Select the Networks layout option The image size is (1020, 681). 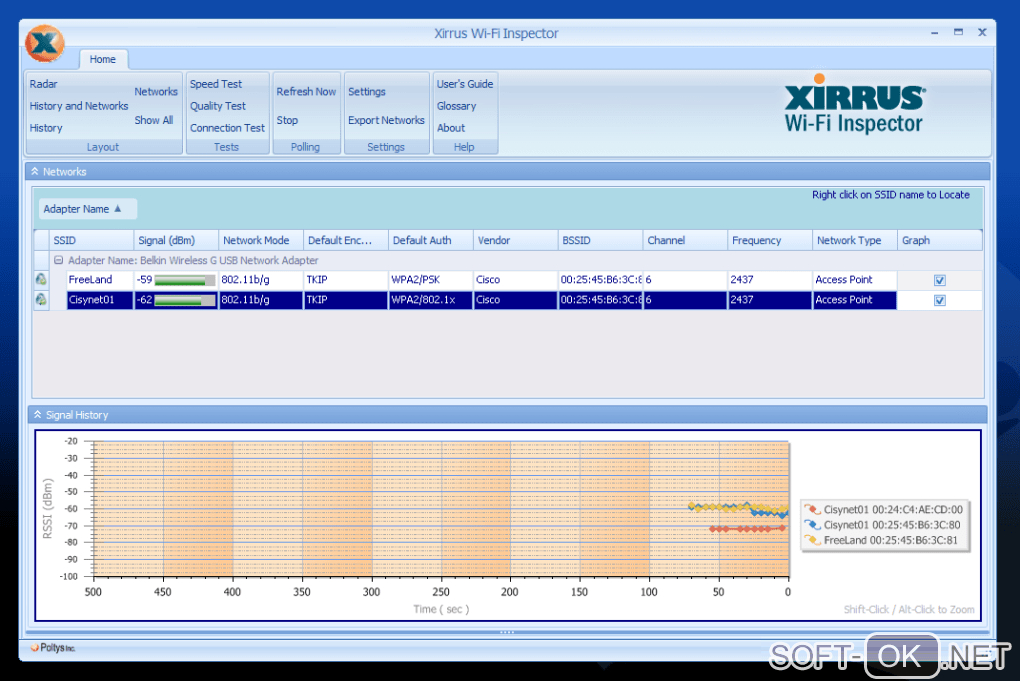156,92
